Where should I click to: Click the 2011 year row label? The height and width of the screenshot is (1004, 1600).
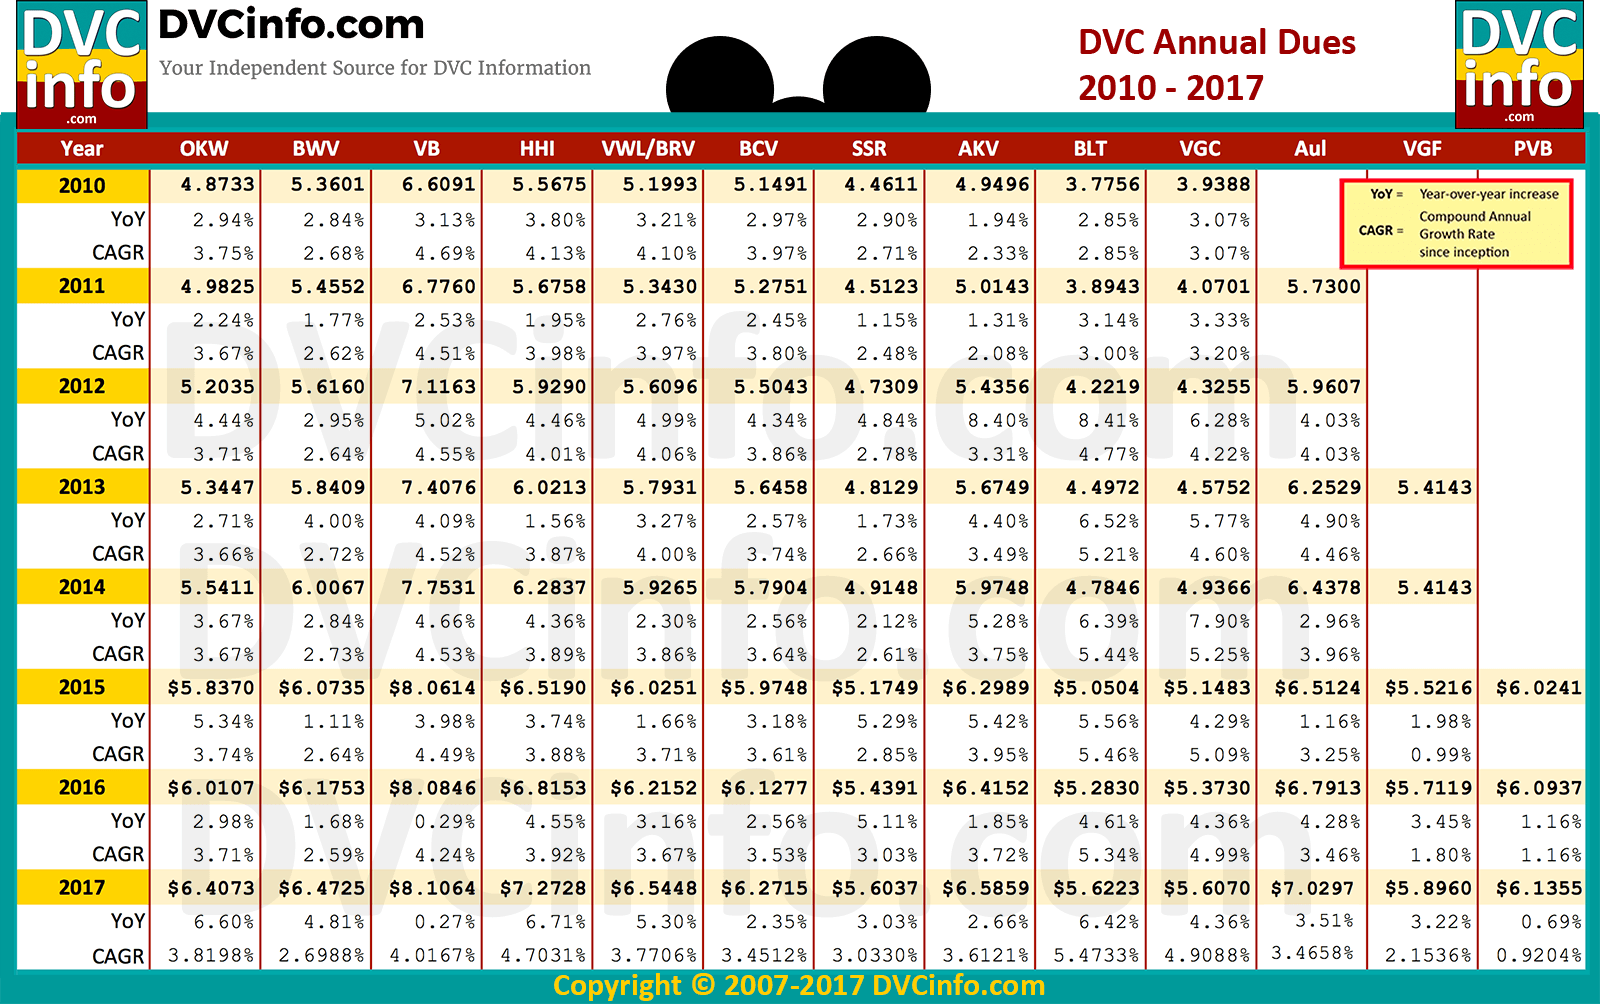coord(82,286)
